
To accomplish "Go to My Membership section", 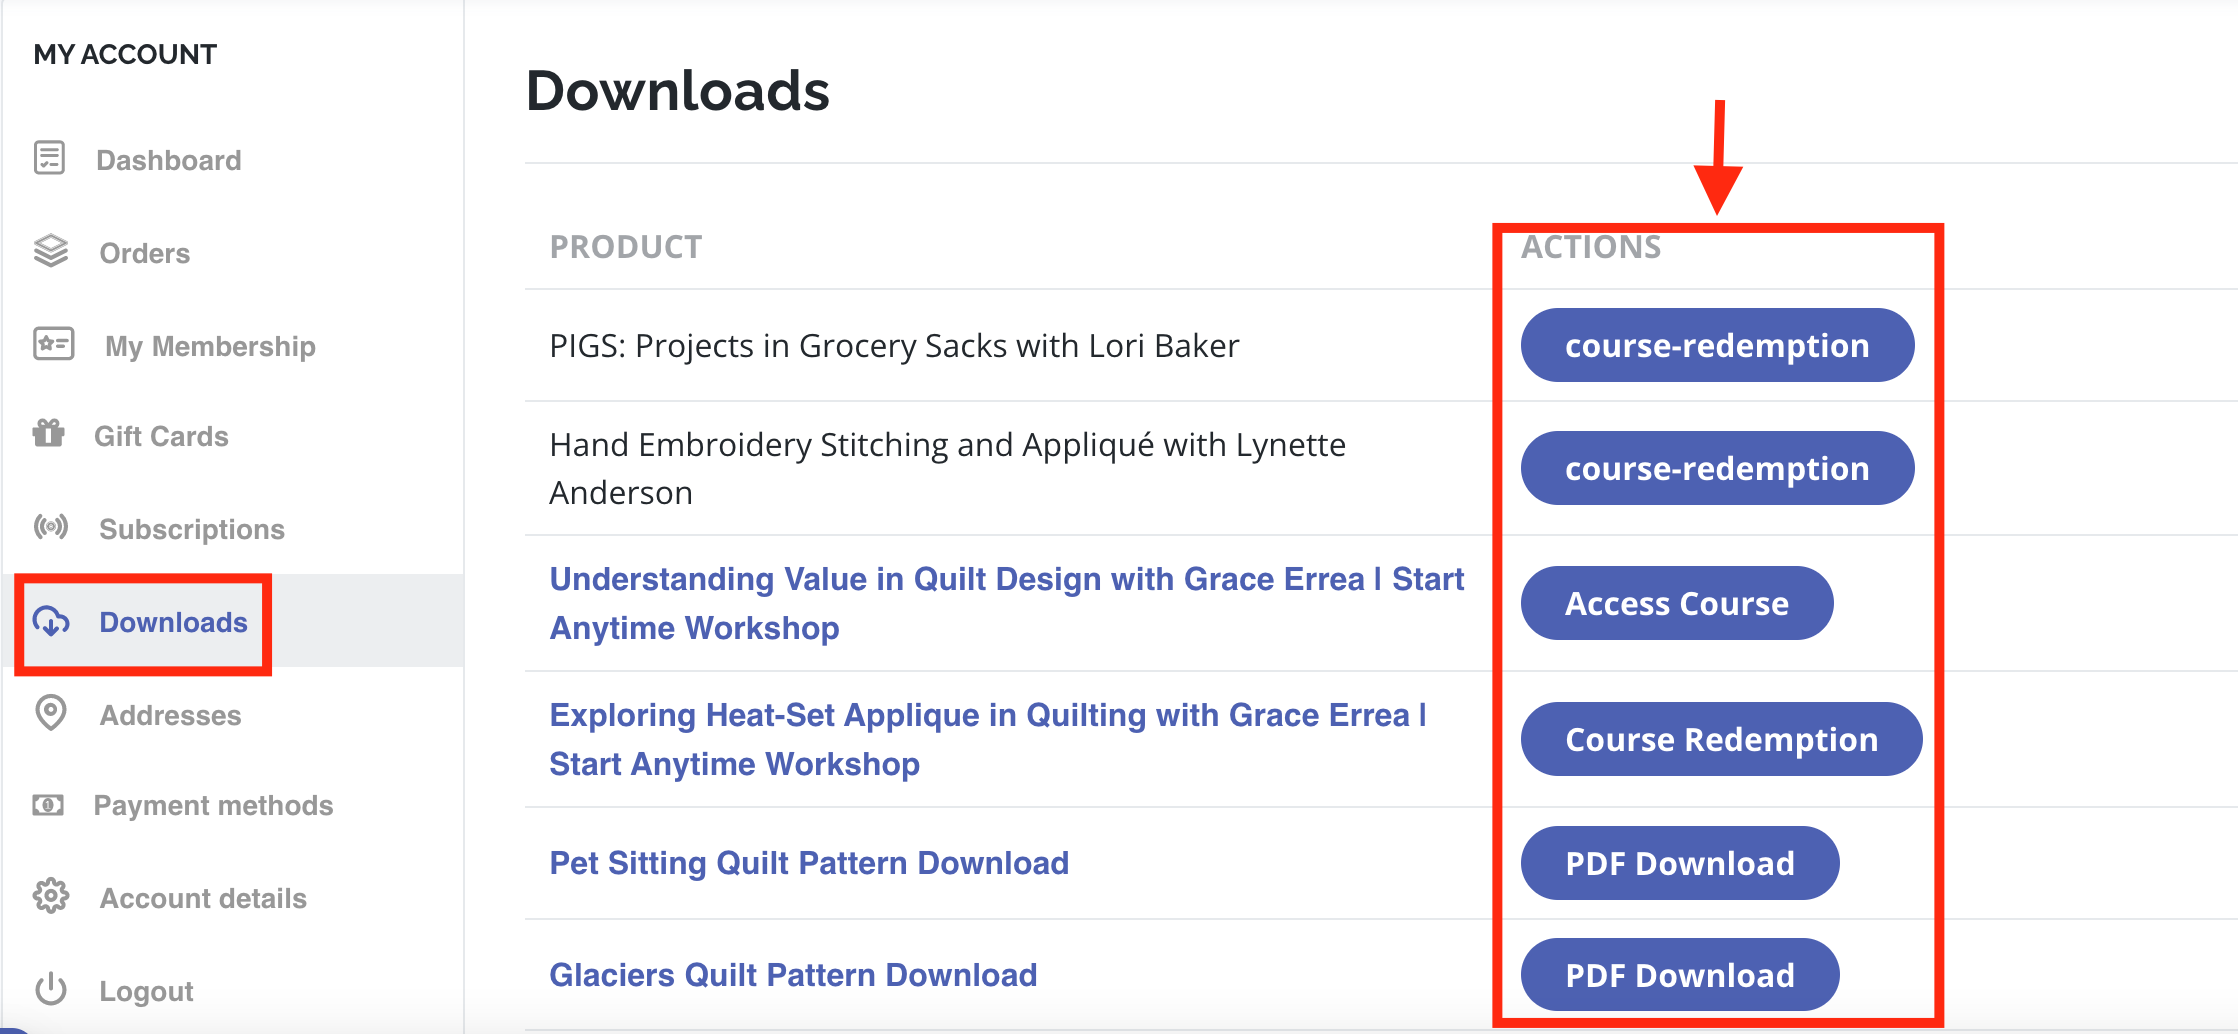I will click(210, 346).
